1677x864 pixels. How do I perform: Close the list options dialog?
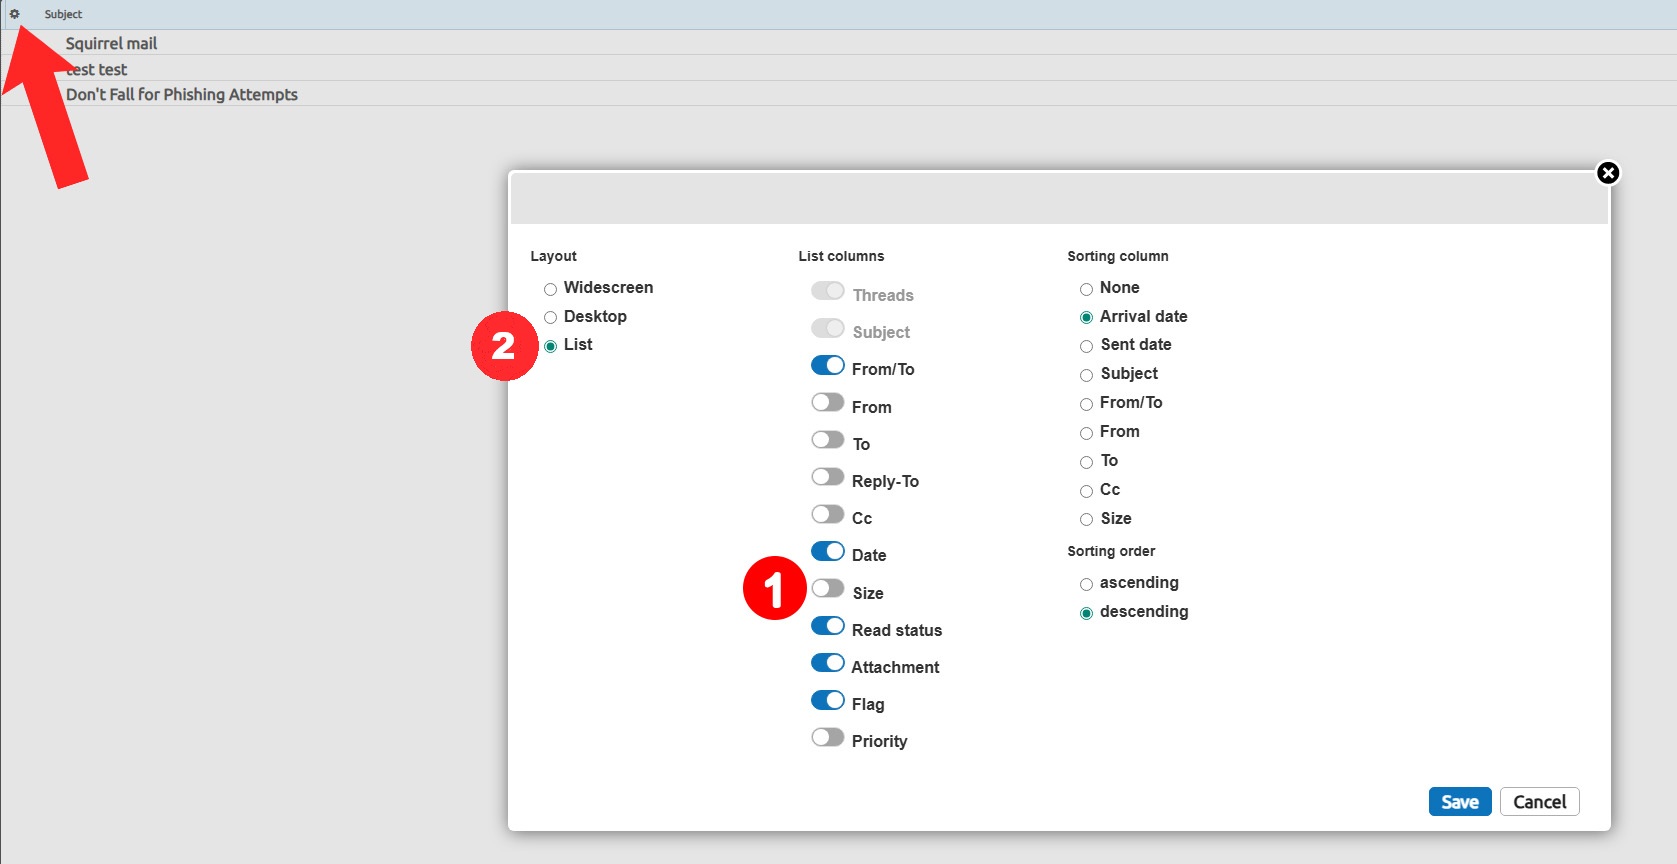[x=1607, y=173]
